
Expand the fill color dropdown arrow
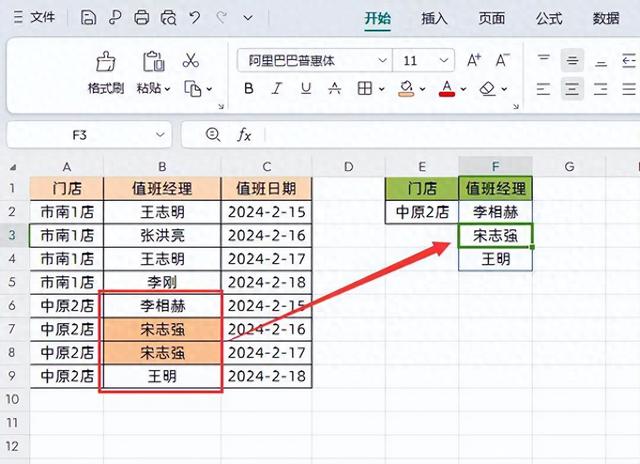pyautogui.click(x=422, y=89)
